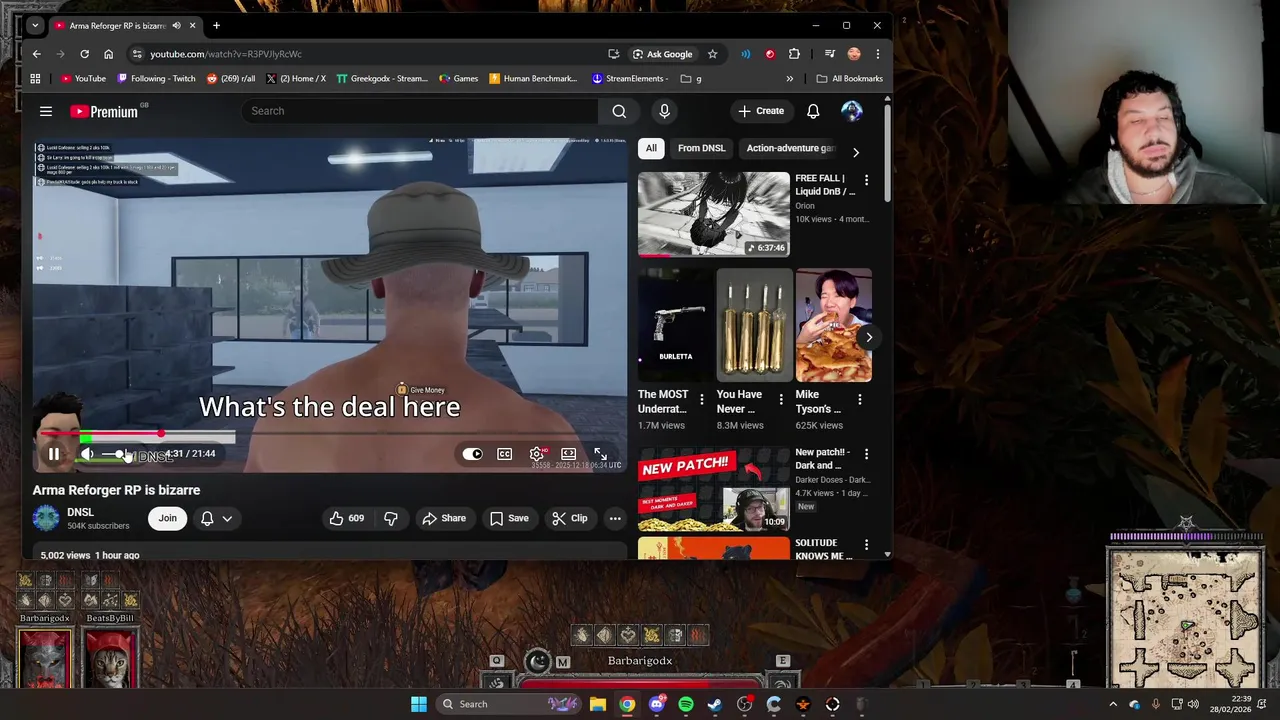1280x720 pixels.
Task: Open video player settings gear
Action: 537,454
